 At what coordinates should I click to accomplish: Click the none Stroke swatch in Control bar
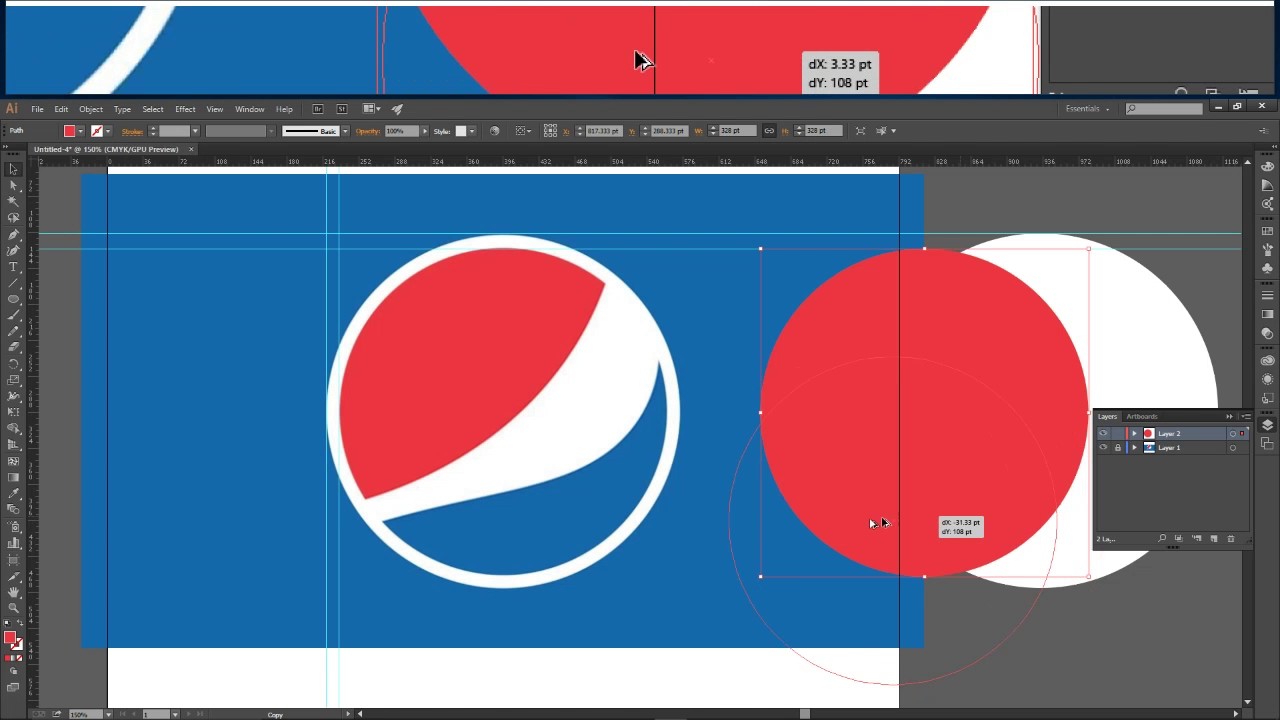point(97,131)
